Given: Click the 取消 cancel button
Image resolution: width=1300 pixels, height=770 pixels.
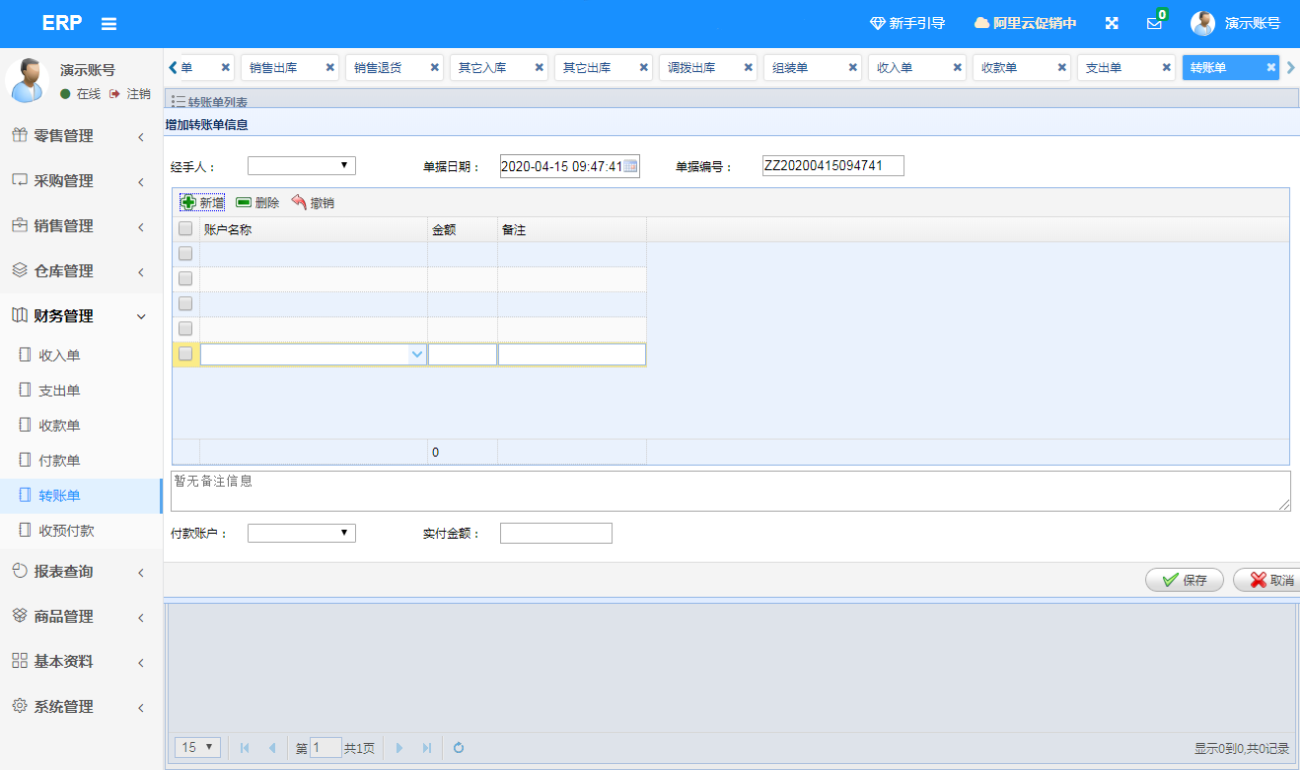Looking at the screenshot, I should pyautogui.click(x=1268, y=580).
